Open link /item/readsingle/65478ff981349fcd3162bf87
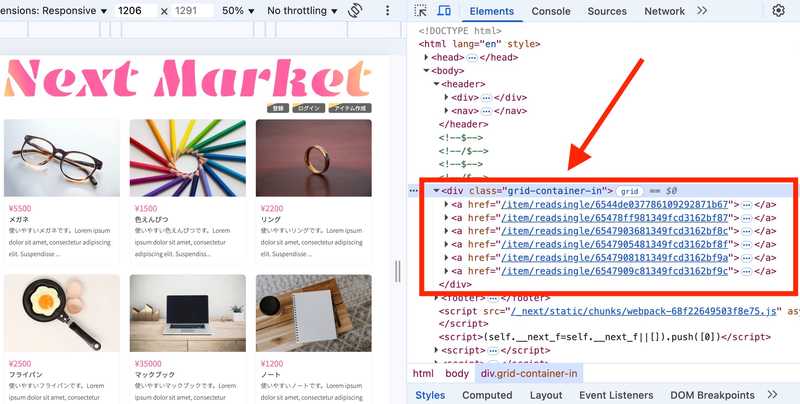The height and width of the screenshot is (404, 800). [x=615, y=217]
